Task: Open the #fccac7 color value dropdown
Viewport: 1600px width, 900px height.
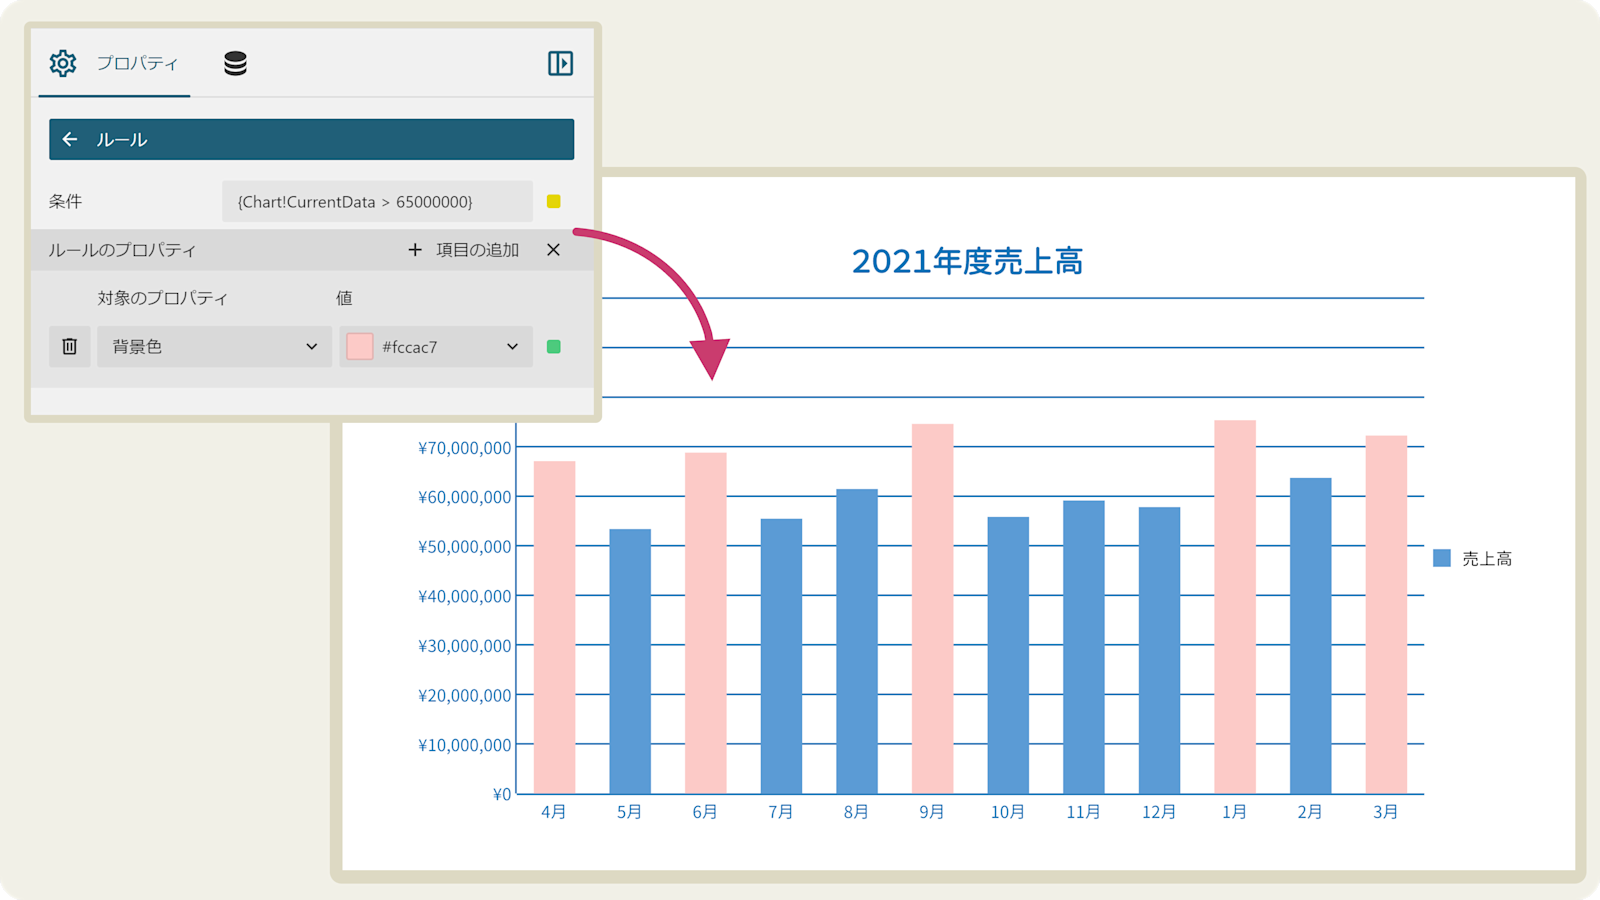Action: [436, 346]
